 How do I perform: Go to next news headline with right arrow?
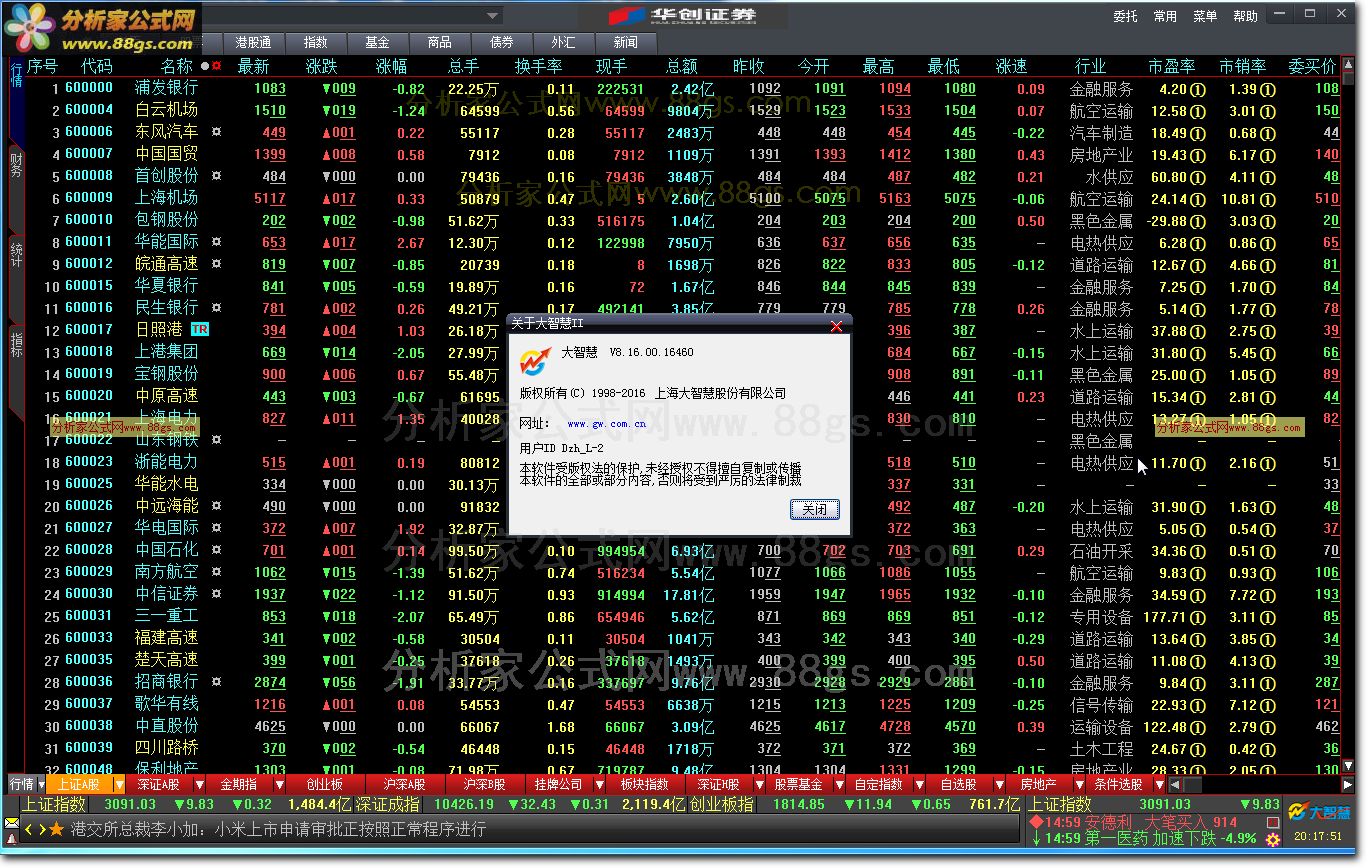coord(42,829)
